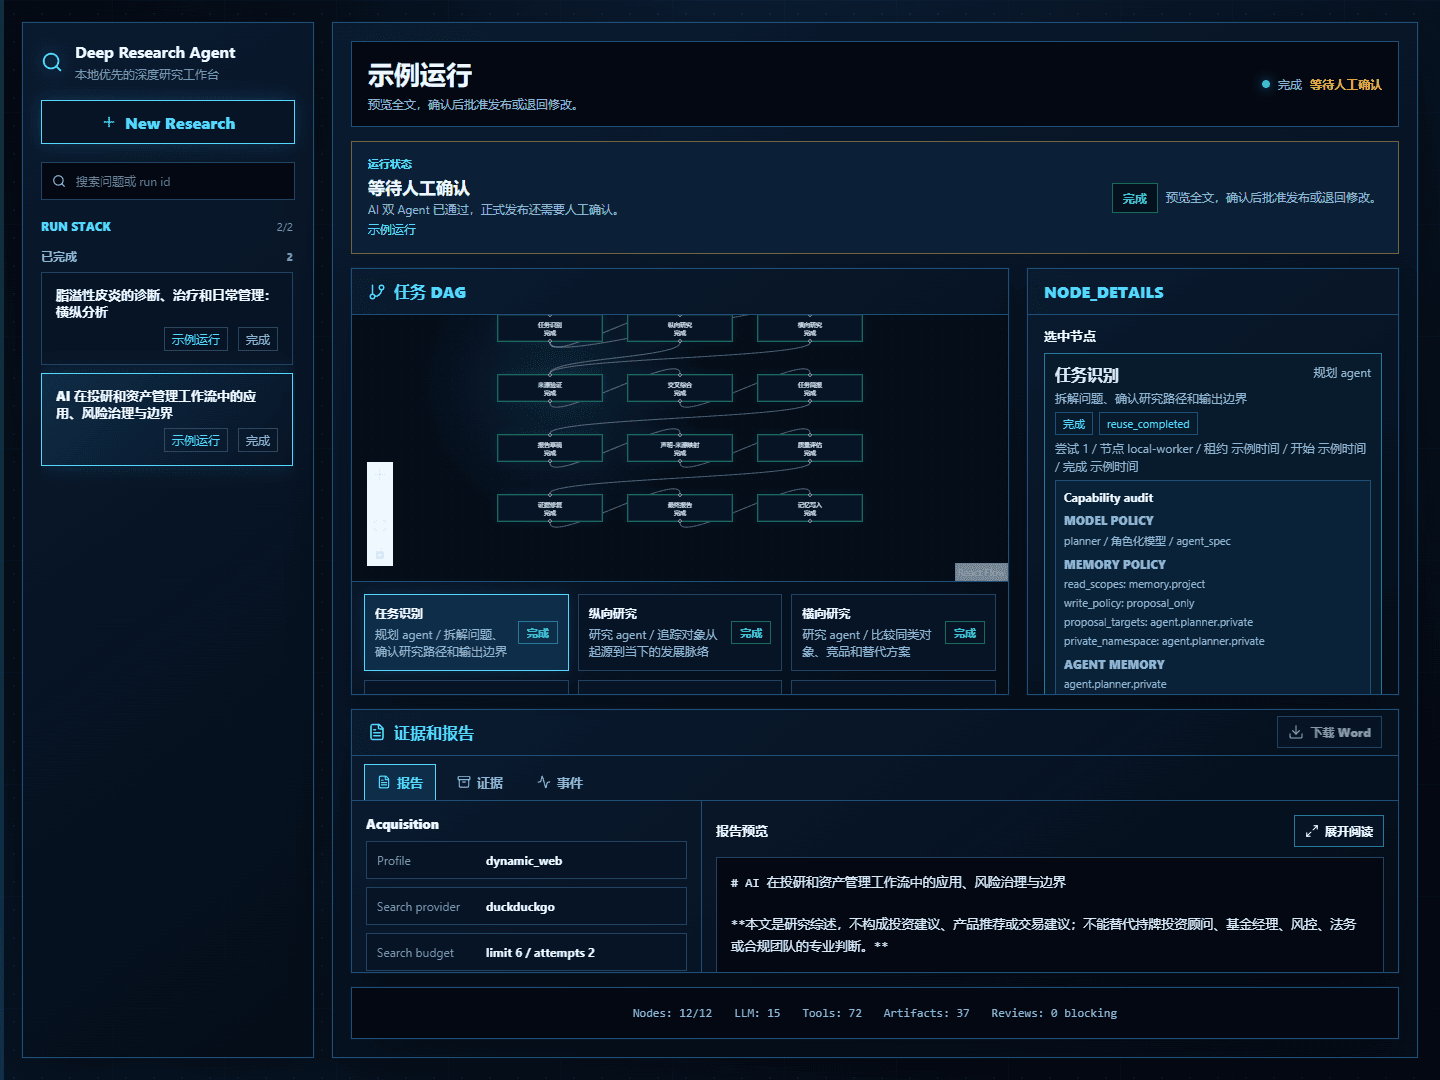
Task: Switch to the 证据 tab
Action: tap(480, 782)
